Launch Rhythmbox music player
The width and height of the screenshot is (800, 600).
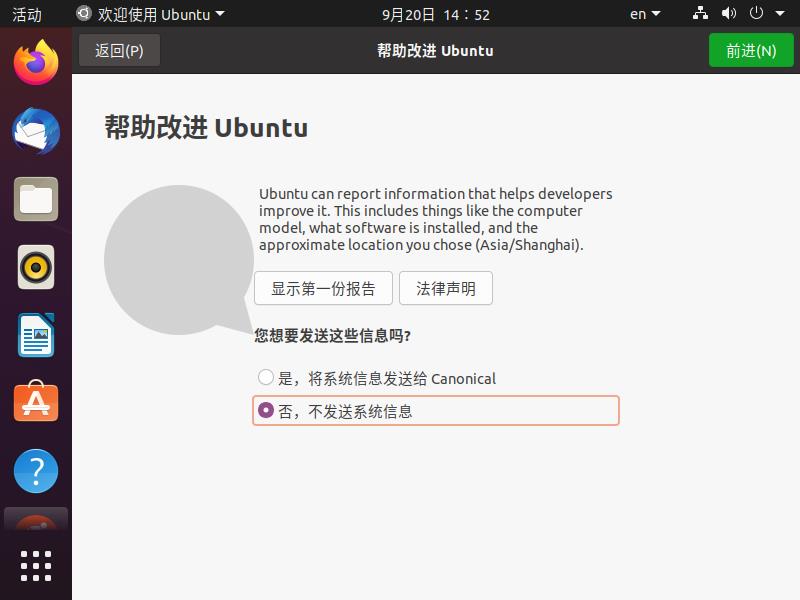[x=36, y=267]
